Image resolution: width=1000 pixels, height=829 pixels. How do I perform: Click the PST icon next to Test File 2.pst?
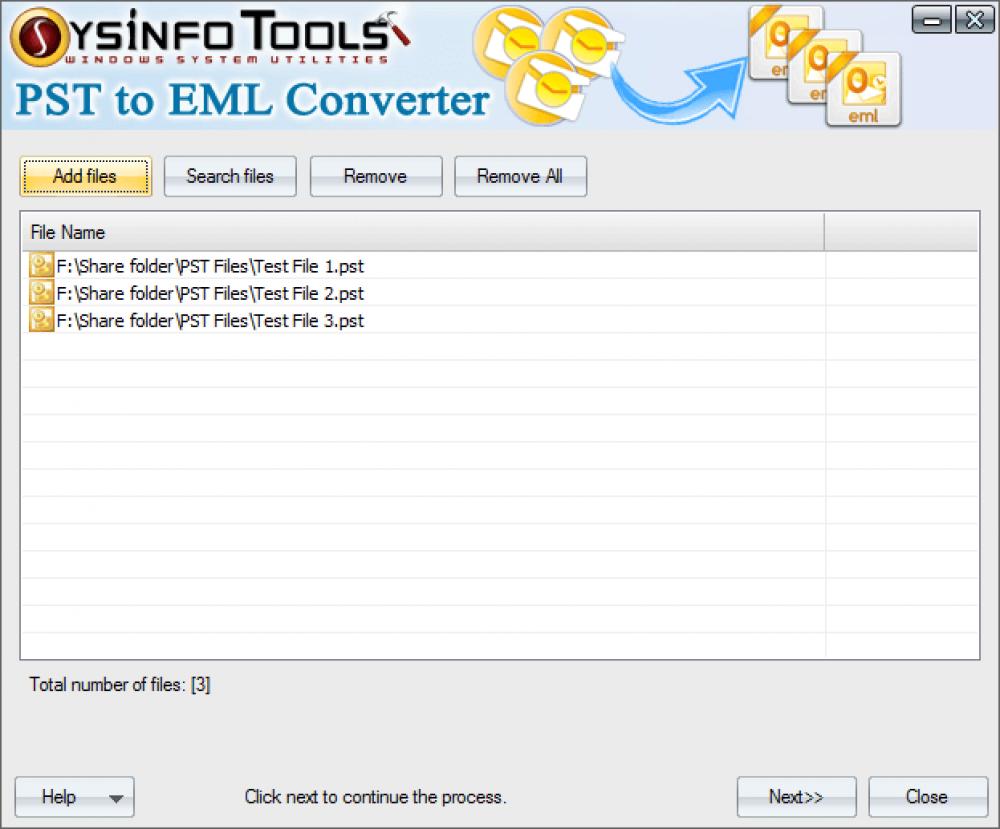click(41, 293)
